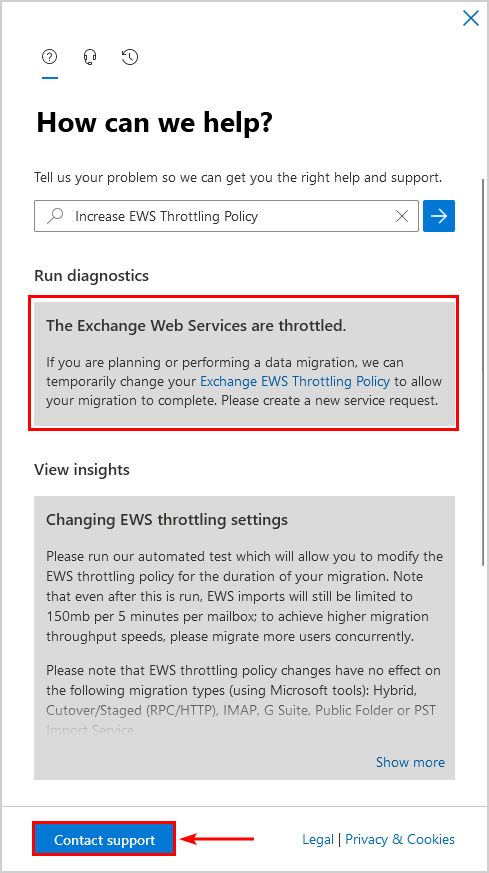
Task: Click the Run diagnostics heading
Action: point(91,276)
